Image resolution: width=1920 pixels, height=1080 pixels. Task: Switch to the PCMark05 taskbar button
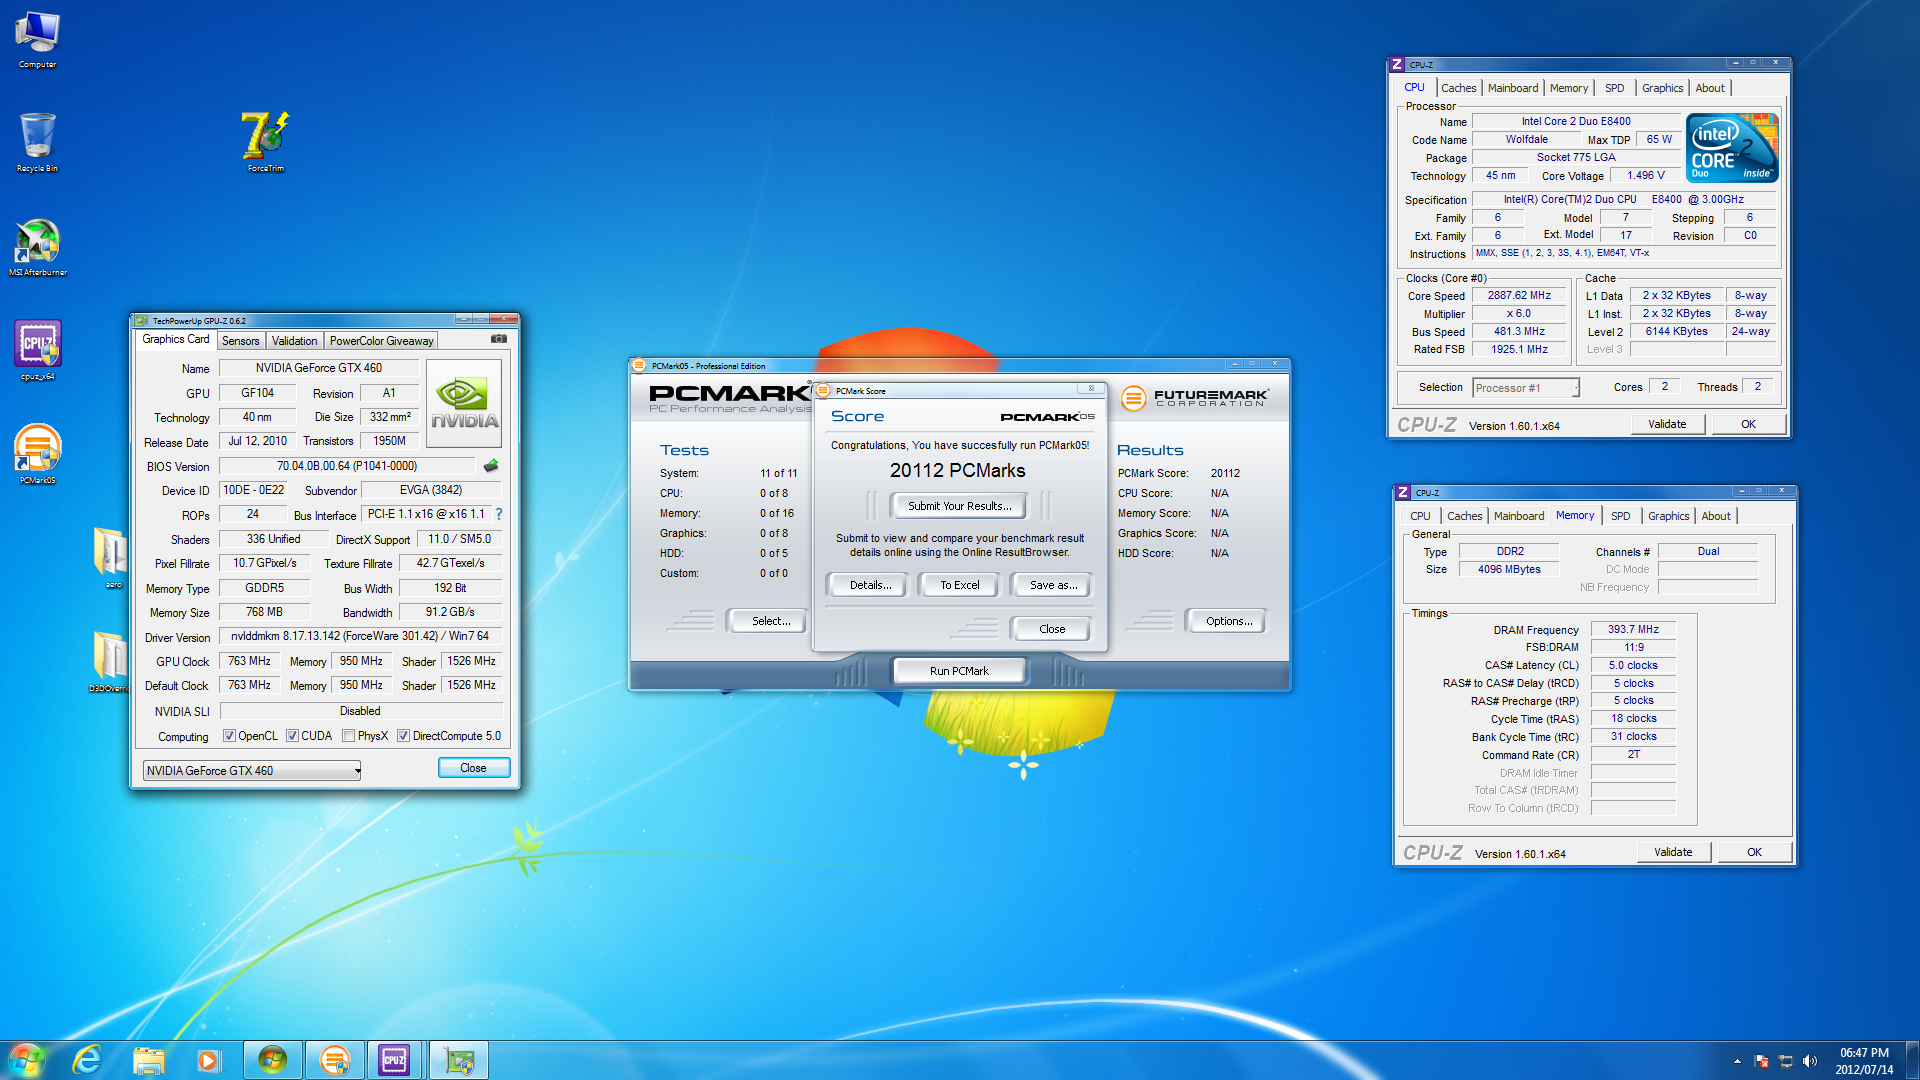coord(334,1060)
